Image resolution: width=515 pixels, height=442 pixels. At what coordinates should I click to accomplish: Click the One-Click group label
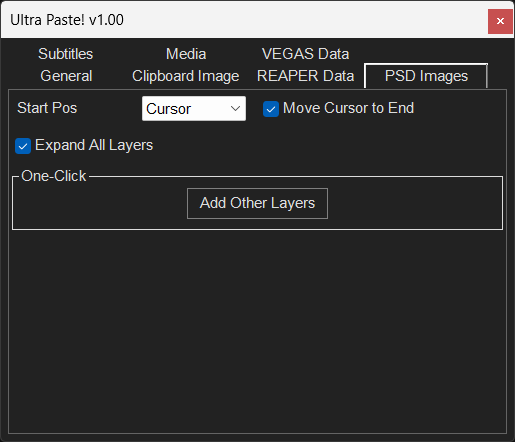click(x=53, y=176)
